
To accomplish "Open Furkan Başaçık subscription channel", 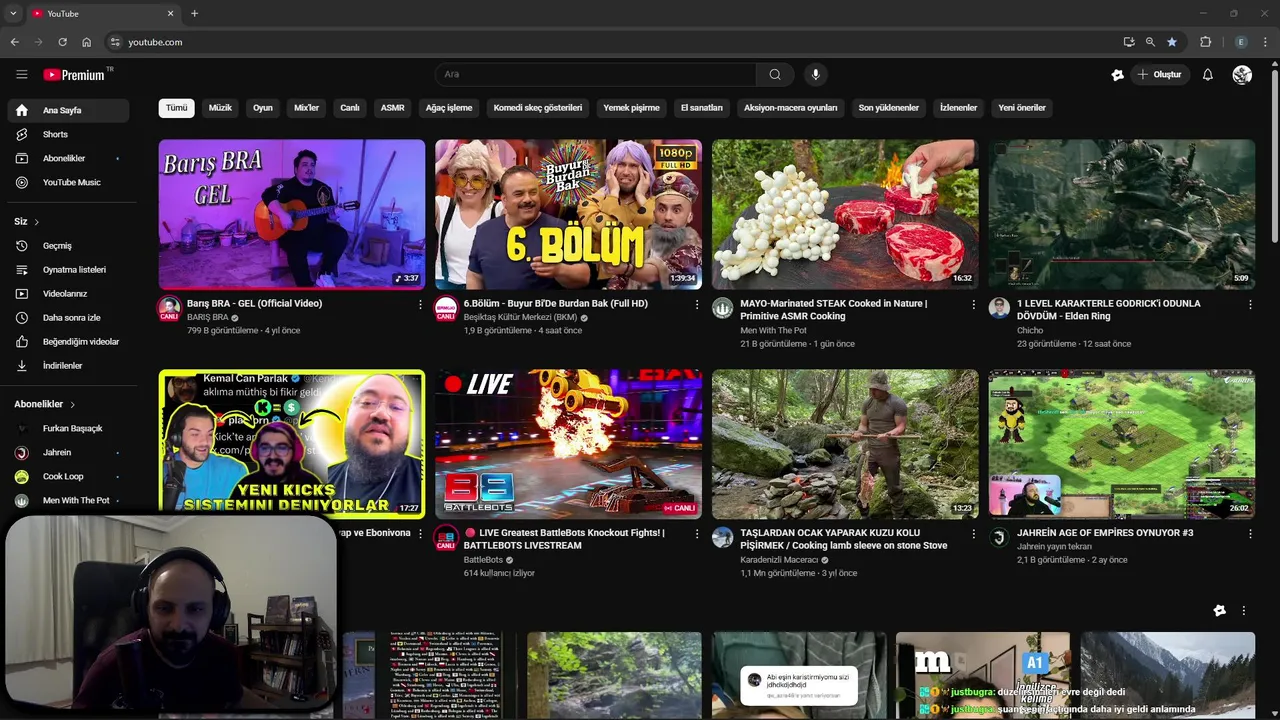I will (68, 428).
